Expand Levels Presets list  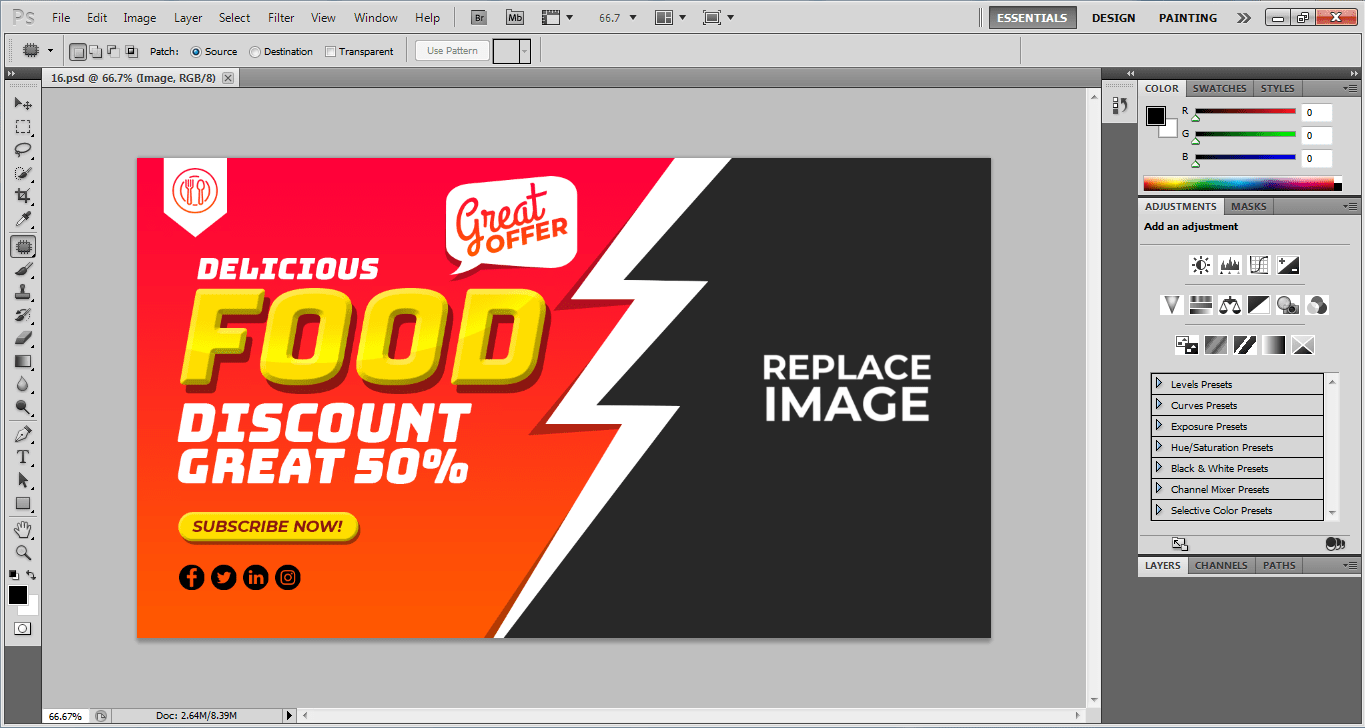(x=1159, y=384)
